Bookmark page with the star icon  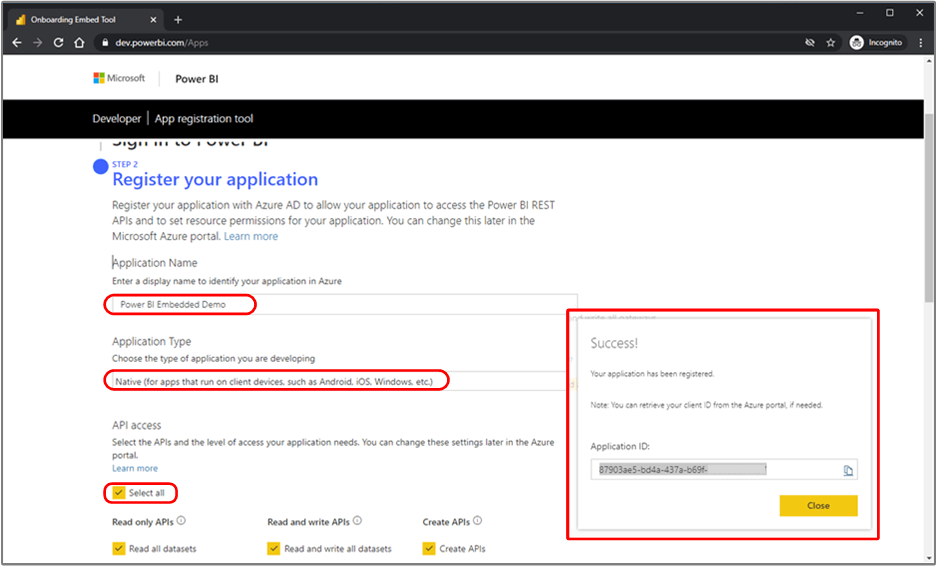click(831, 42)
